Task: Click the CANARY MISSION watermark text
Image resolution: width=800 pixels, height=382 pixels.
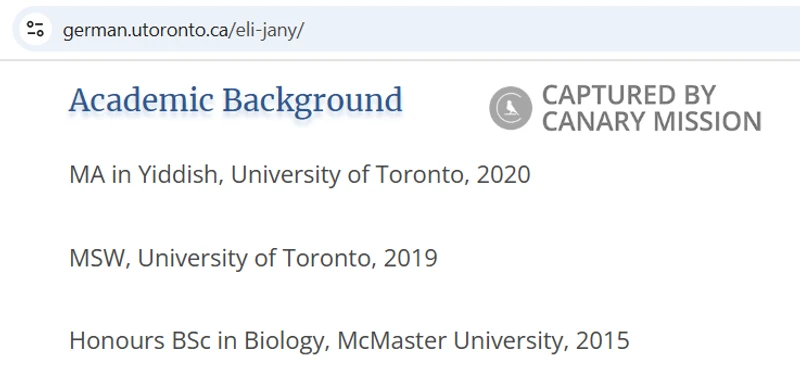Action: 652,122
